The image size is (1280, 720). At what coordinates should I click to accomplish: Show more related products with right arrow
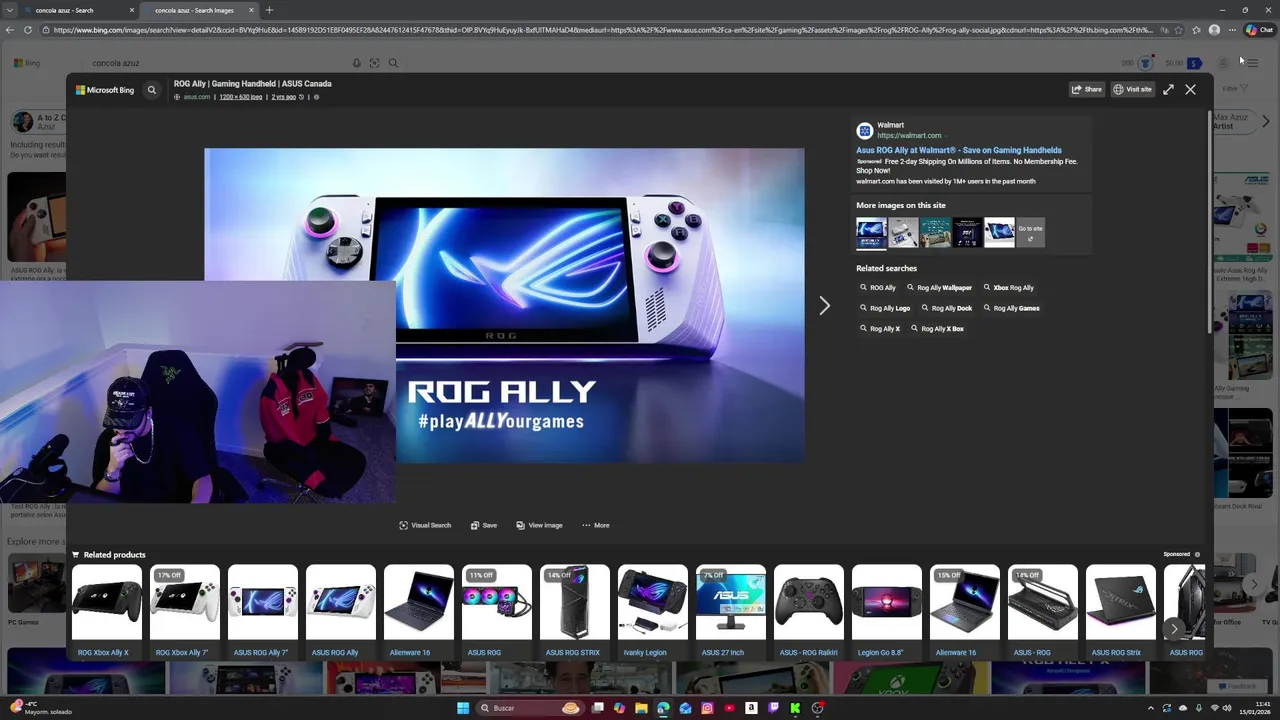point(1174,629)
